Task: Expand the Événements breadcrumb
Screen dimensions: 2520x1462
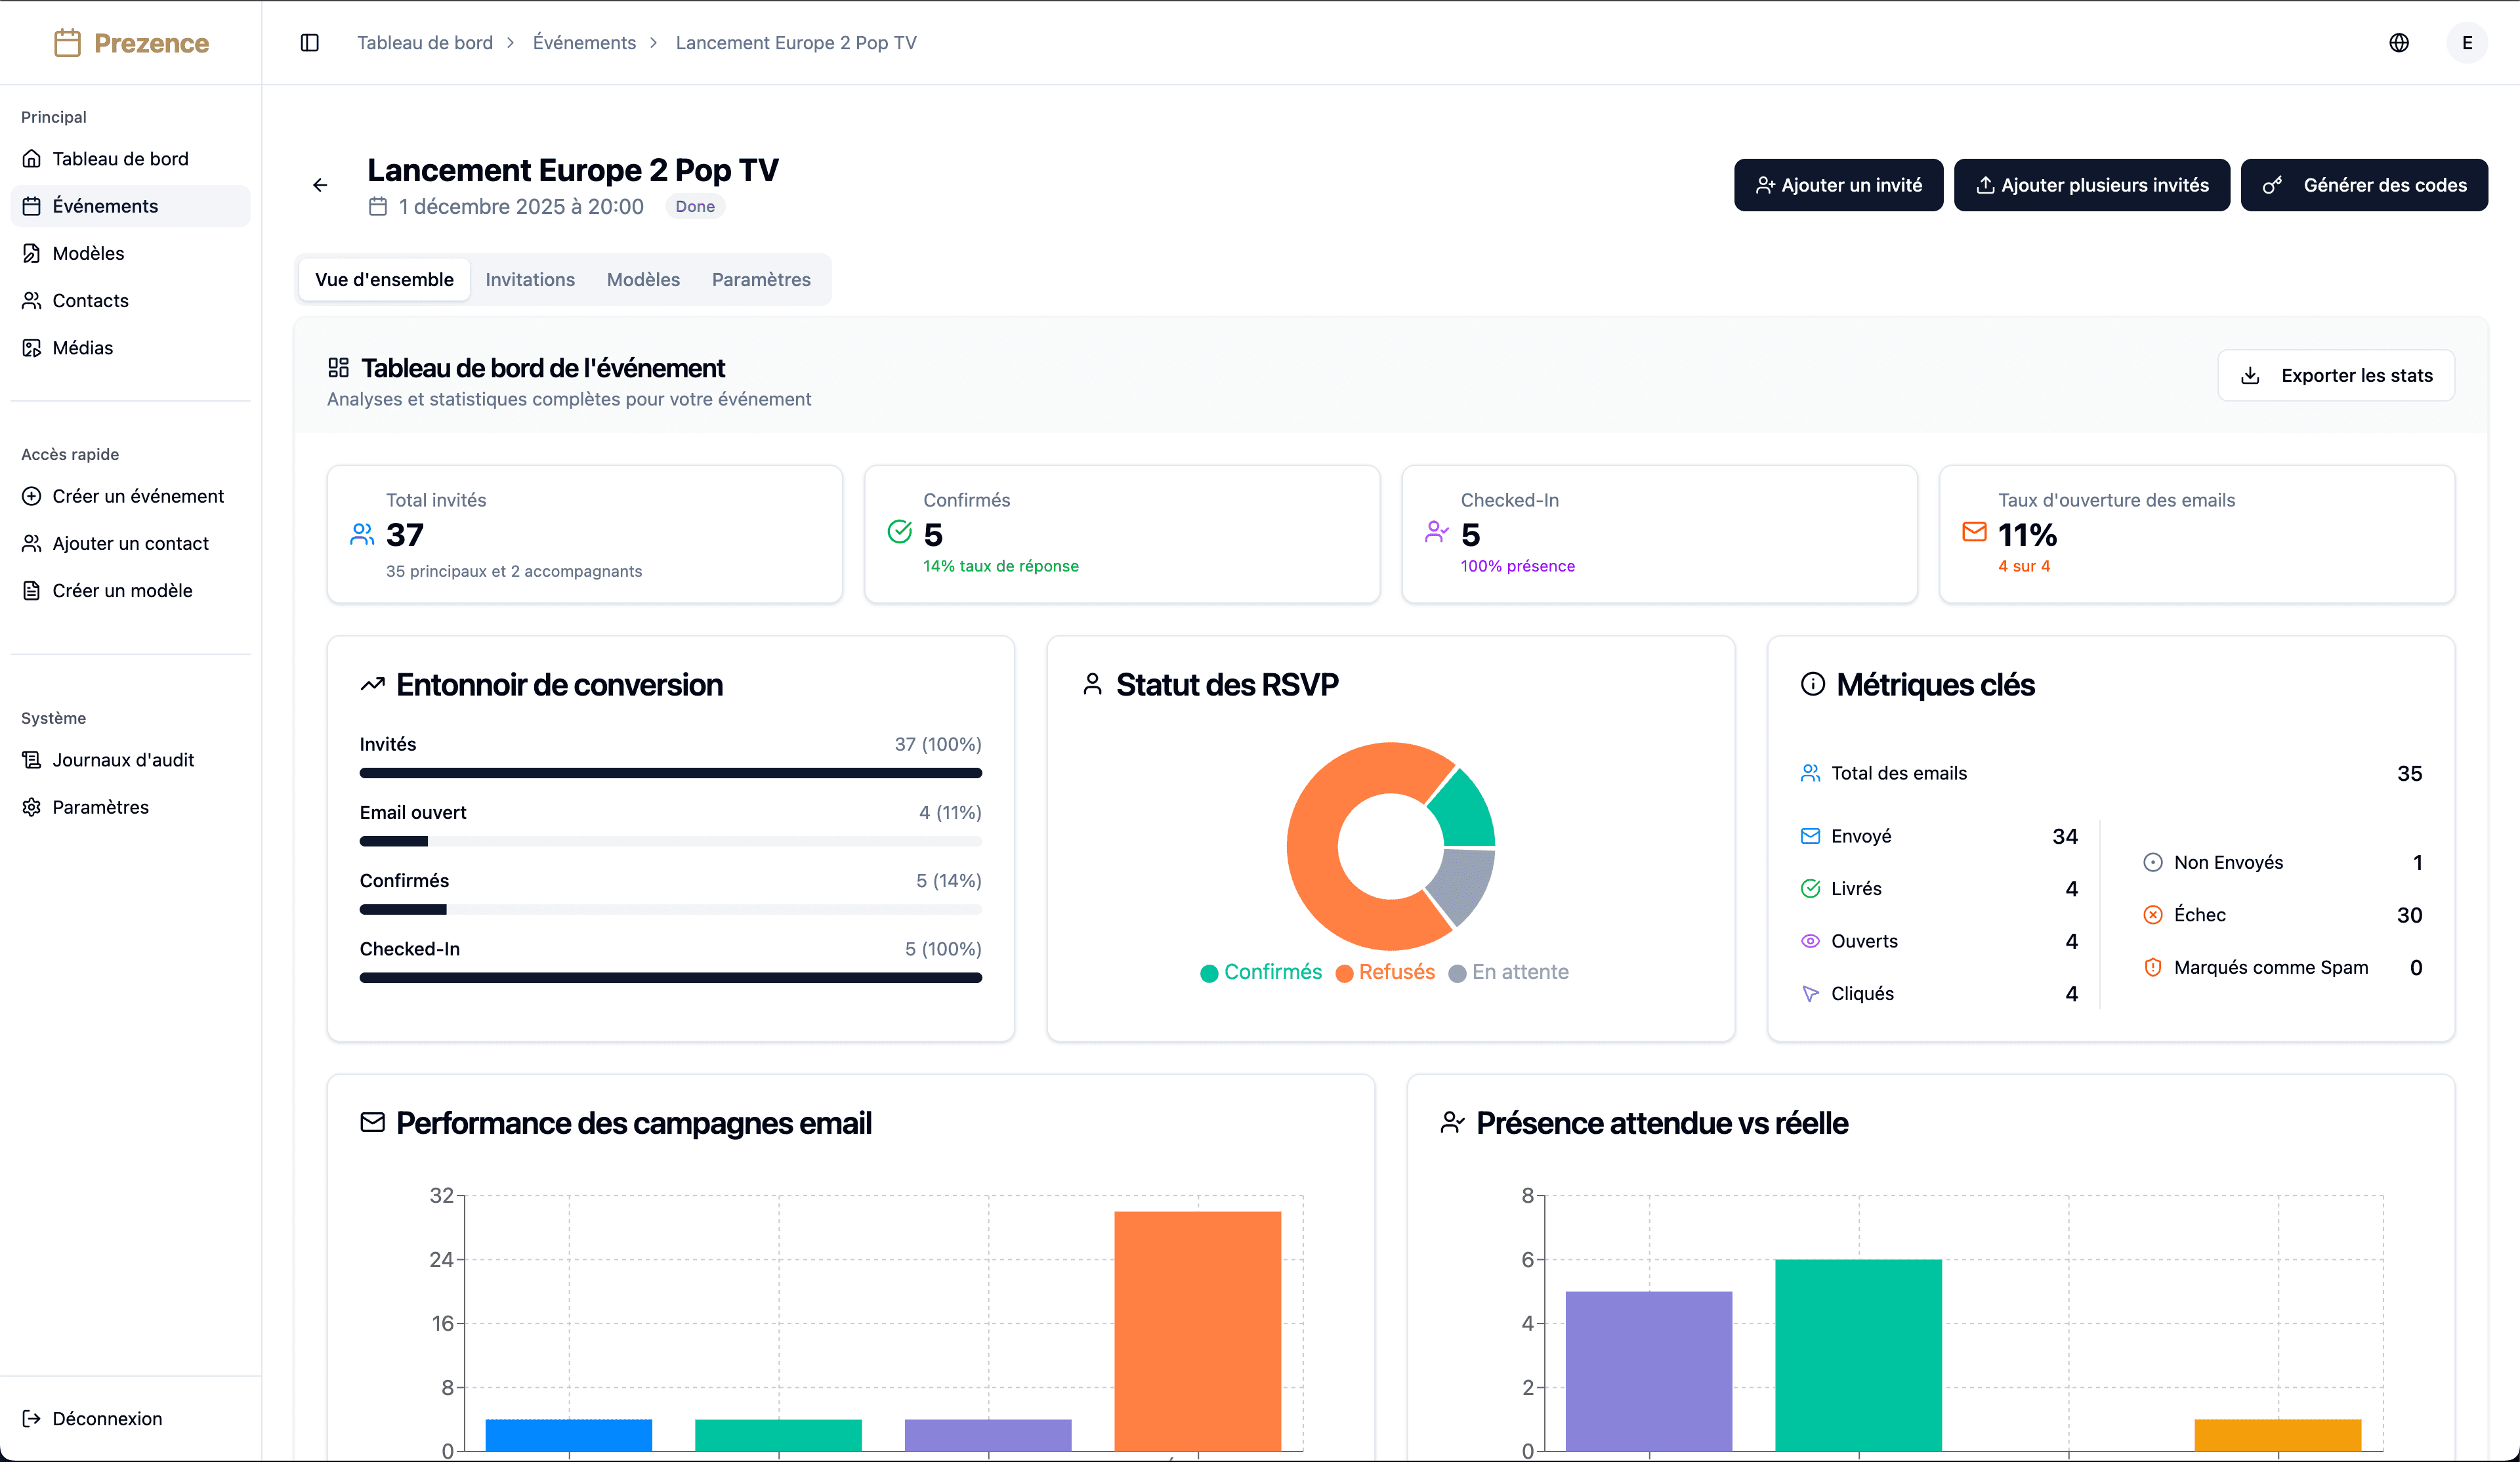Action: coord(584,42)
